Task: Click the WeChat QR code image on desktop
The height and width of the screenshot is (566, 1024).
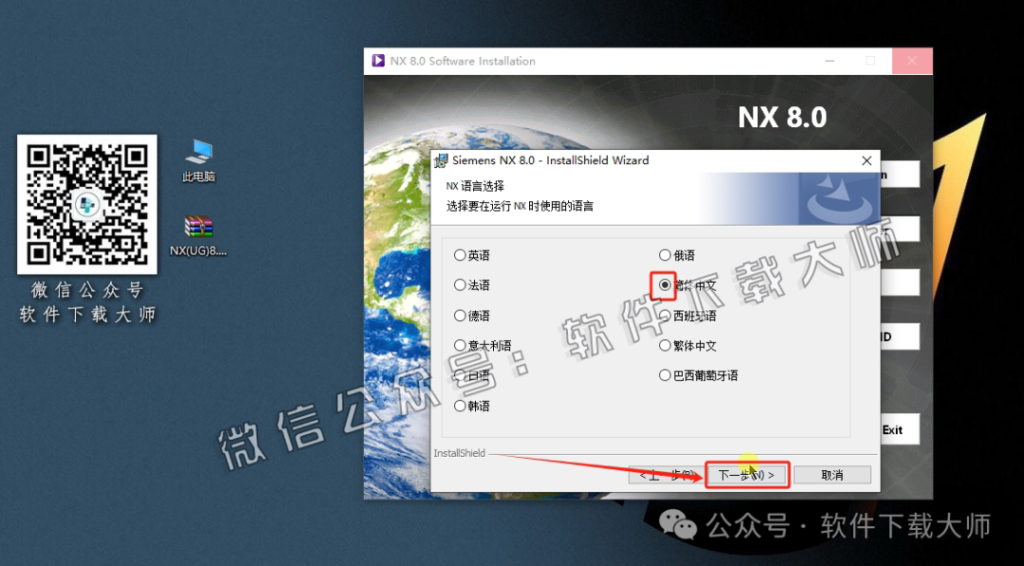Action: coord(87,204)
